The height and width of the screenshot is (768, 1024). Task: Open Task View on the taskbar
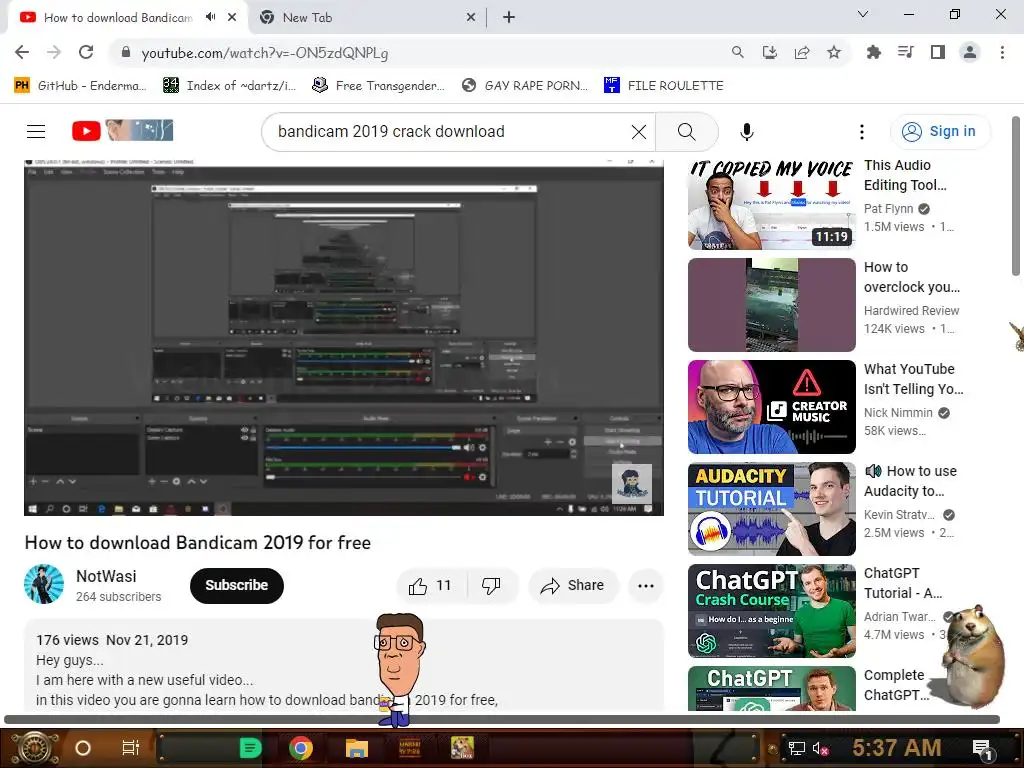point(131,748)
